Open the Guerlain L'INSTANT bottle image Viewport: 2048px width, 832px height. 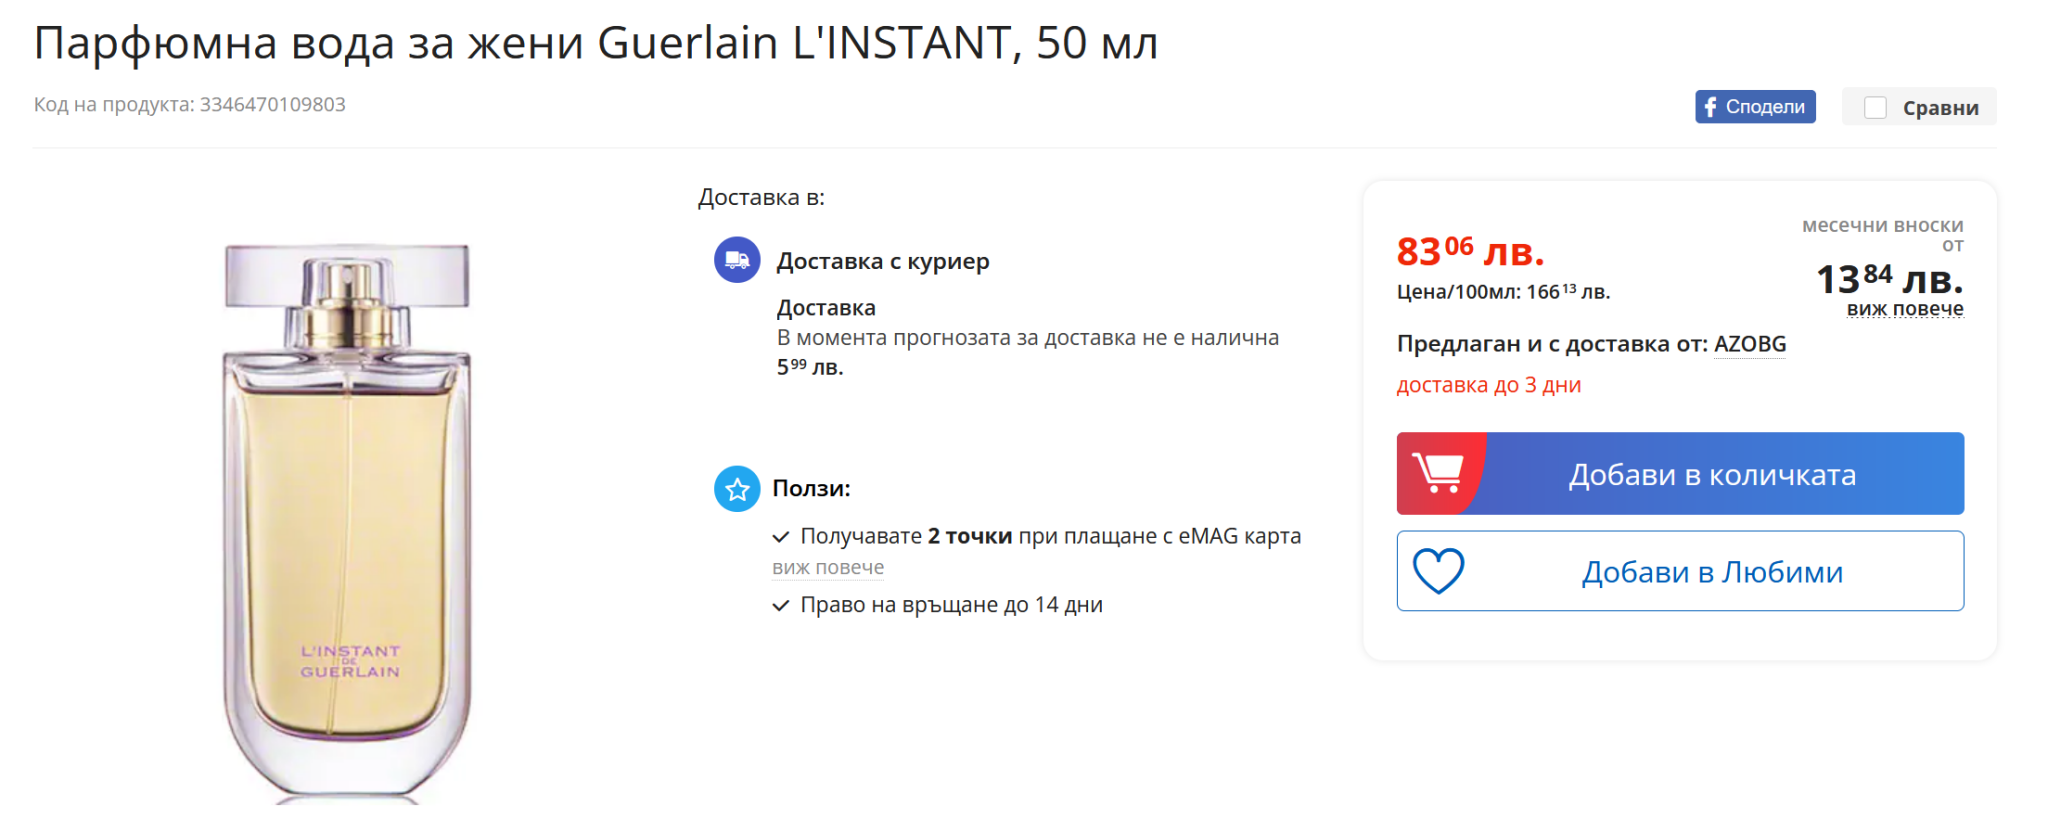point(347,520)
